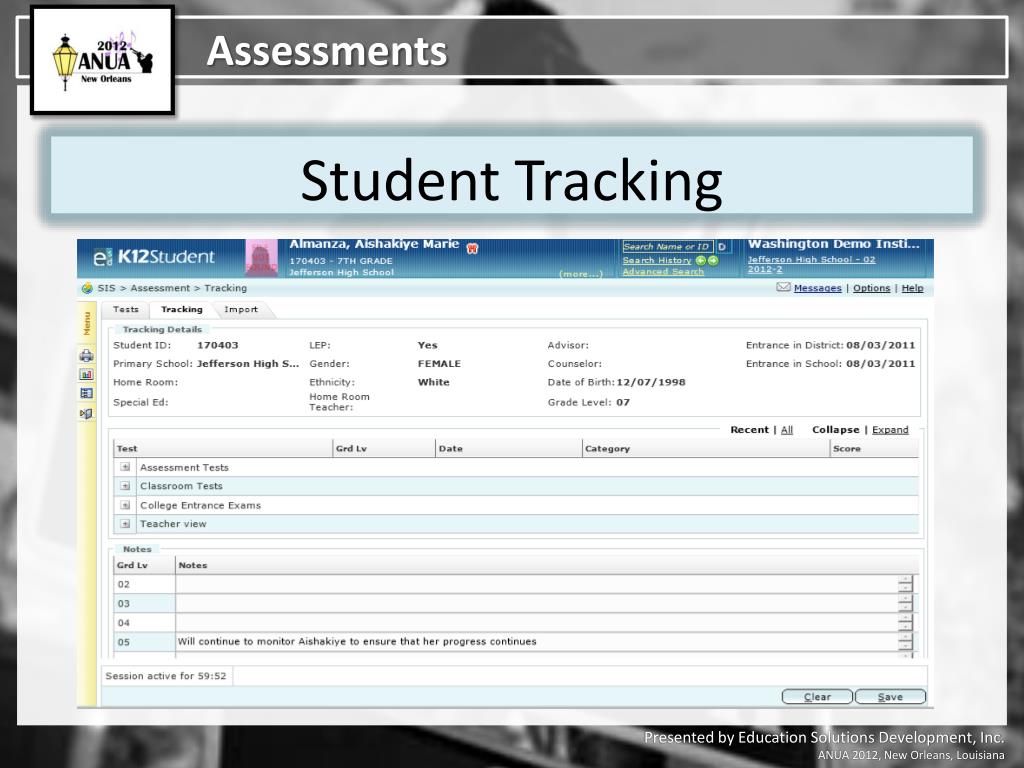Click the red alert icon next to student name
Image resolution: width=1024 pixels, height=768 pixels.
(x=472, y=248)
